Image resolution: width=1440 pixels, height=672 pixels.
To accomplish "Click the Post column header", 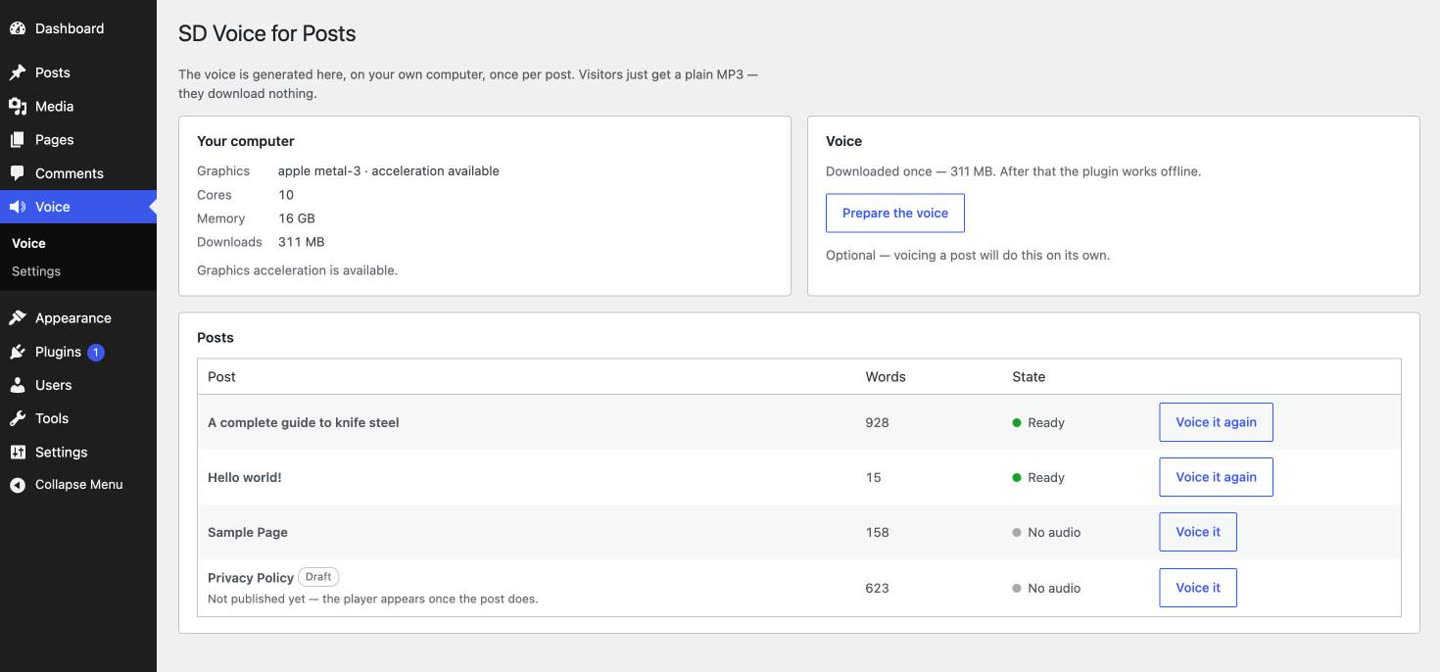I will point(222,377).
